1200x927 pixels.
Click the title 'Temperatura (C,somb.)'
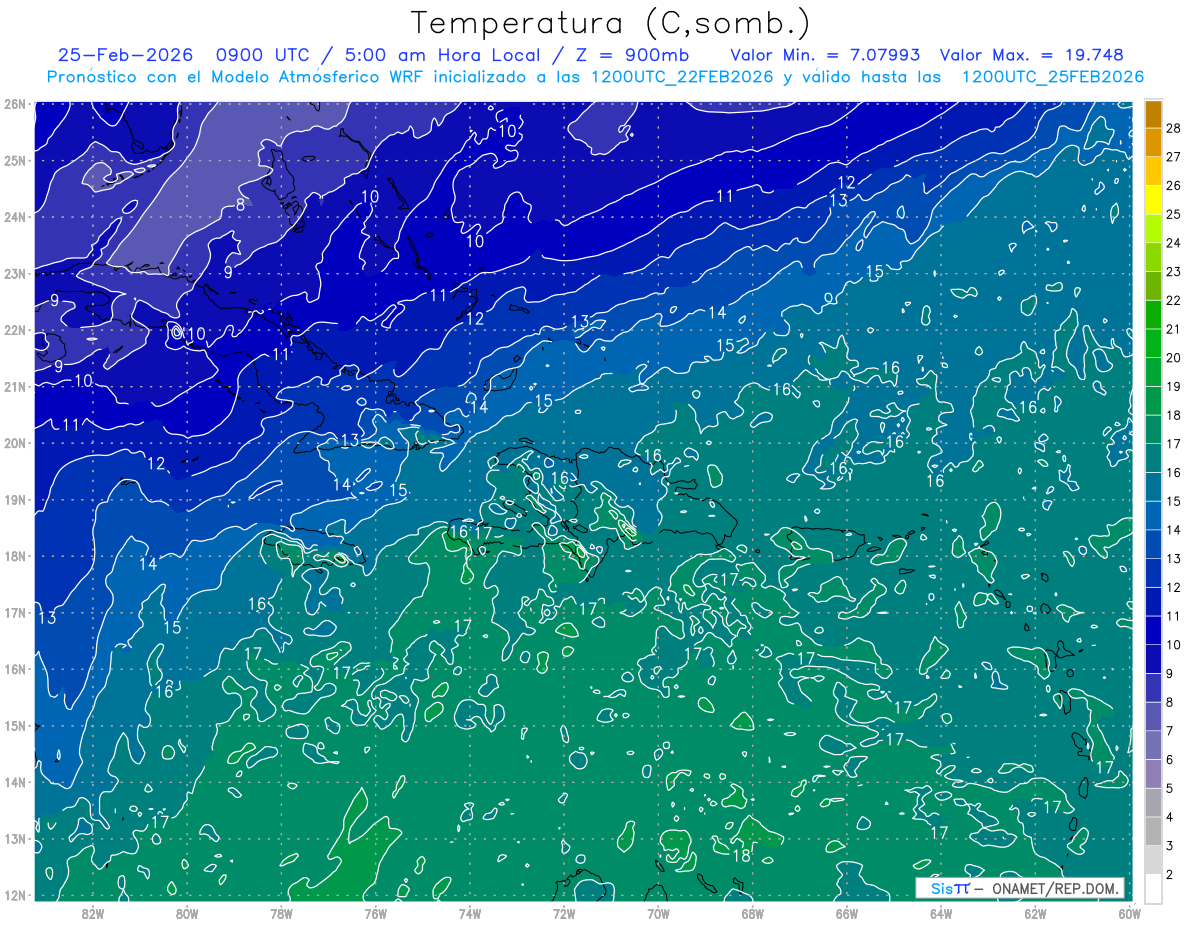pos(611,24)
